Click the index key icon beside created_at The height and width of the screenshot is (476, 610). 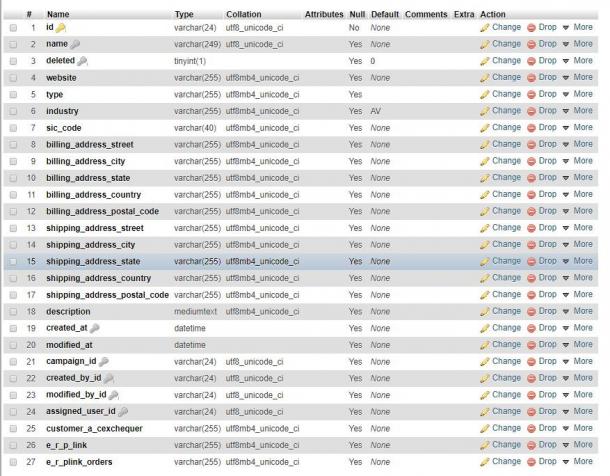(95, 328)
